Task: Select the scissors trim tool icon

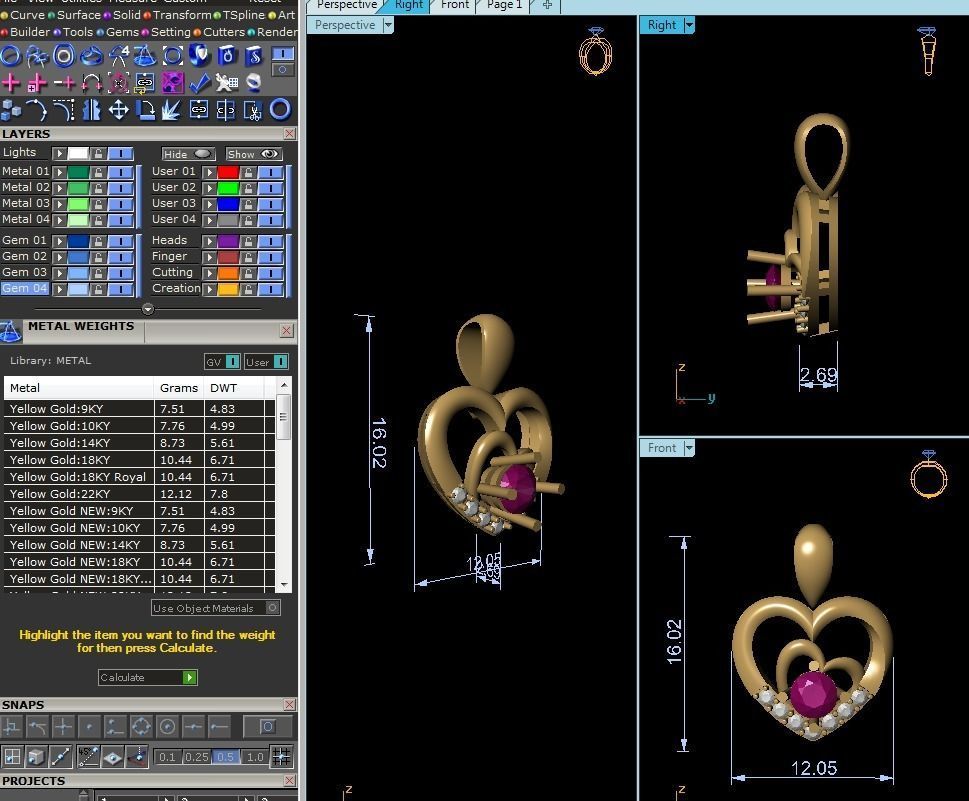Action: 252,110
